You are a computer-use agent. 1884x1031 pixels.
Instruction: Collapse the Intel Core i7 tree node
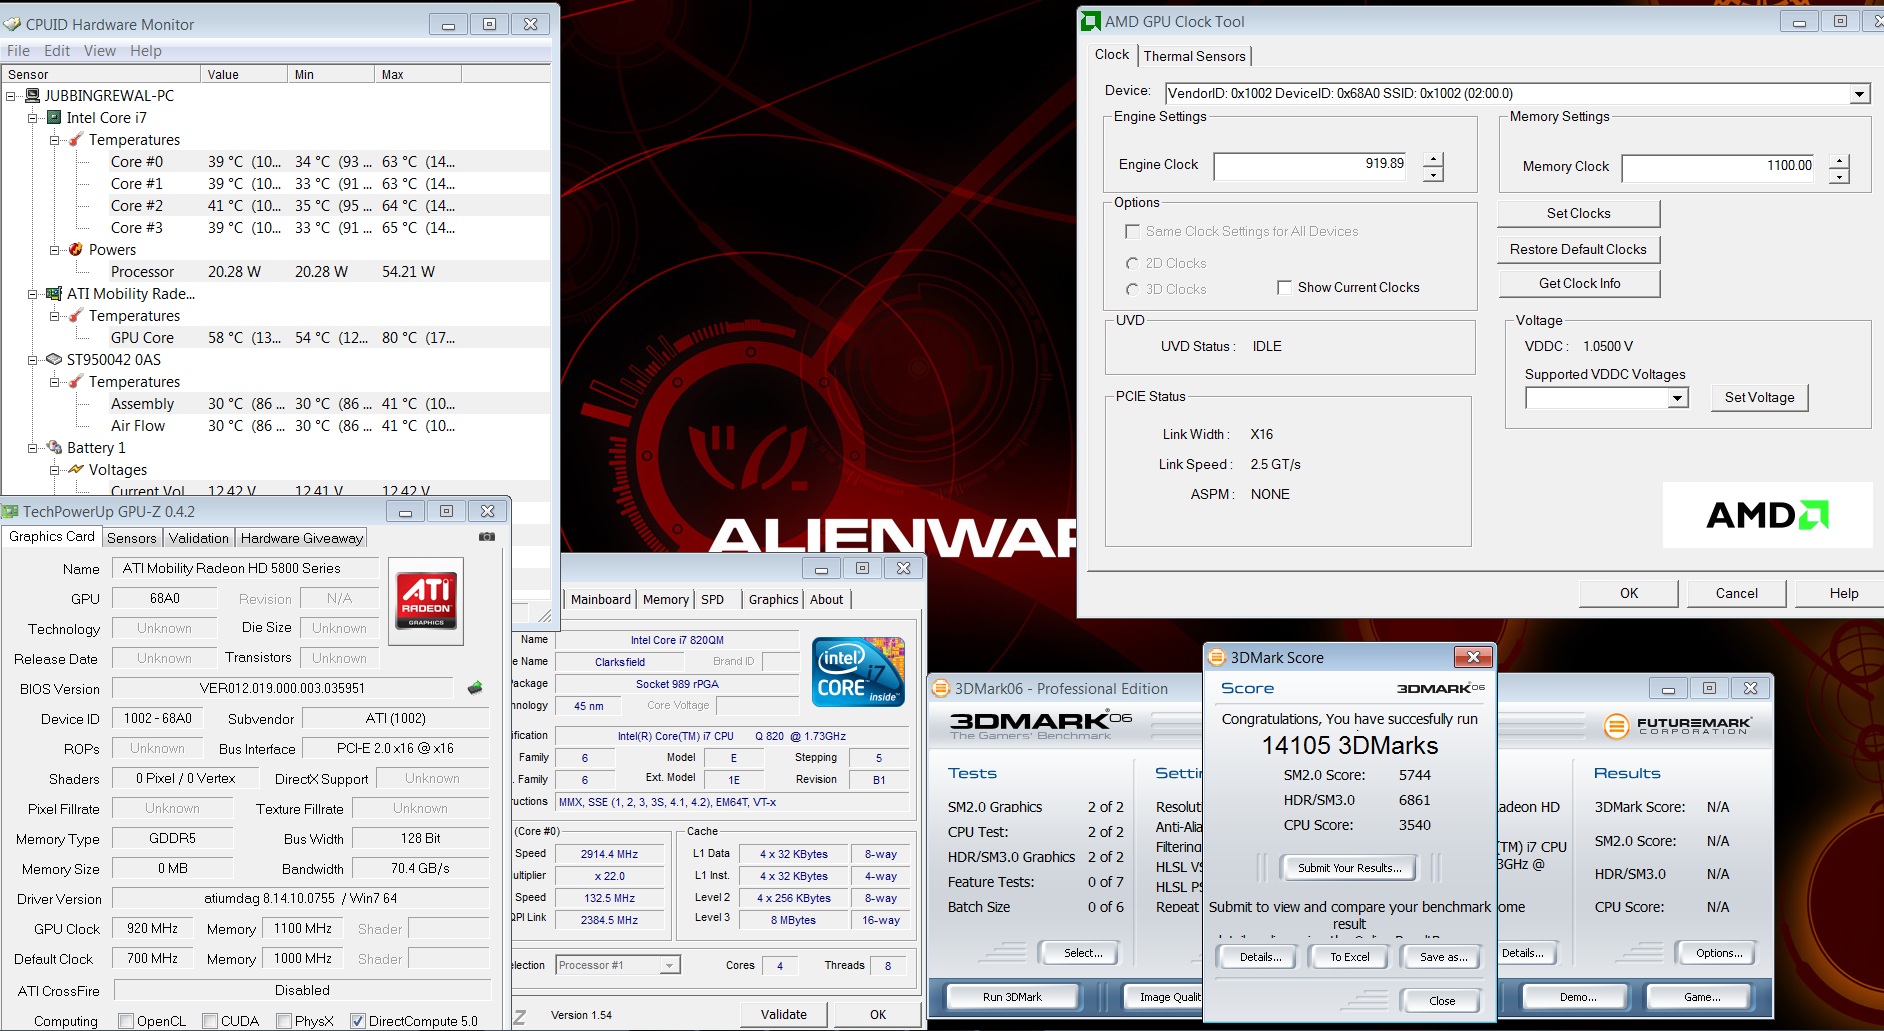[33, 118]
